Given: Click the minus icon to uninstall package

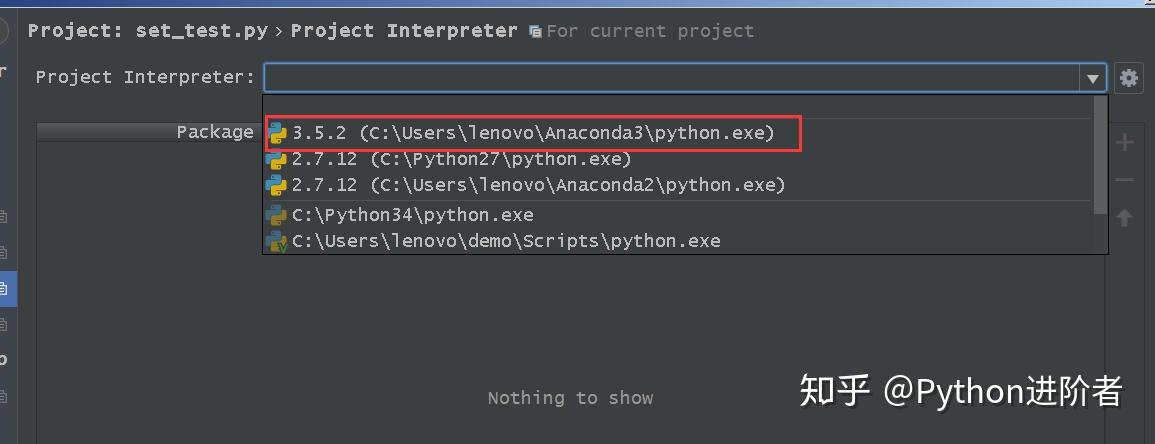Looking at the screenshot, I should pos(1125,180).
